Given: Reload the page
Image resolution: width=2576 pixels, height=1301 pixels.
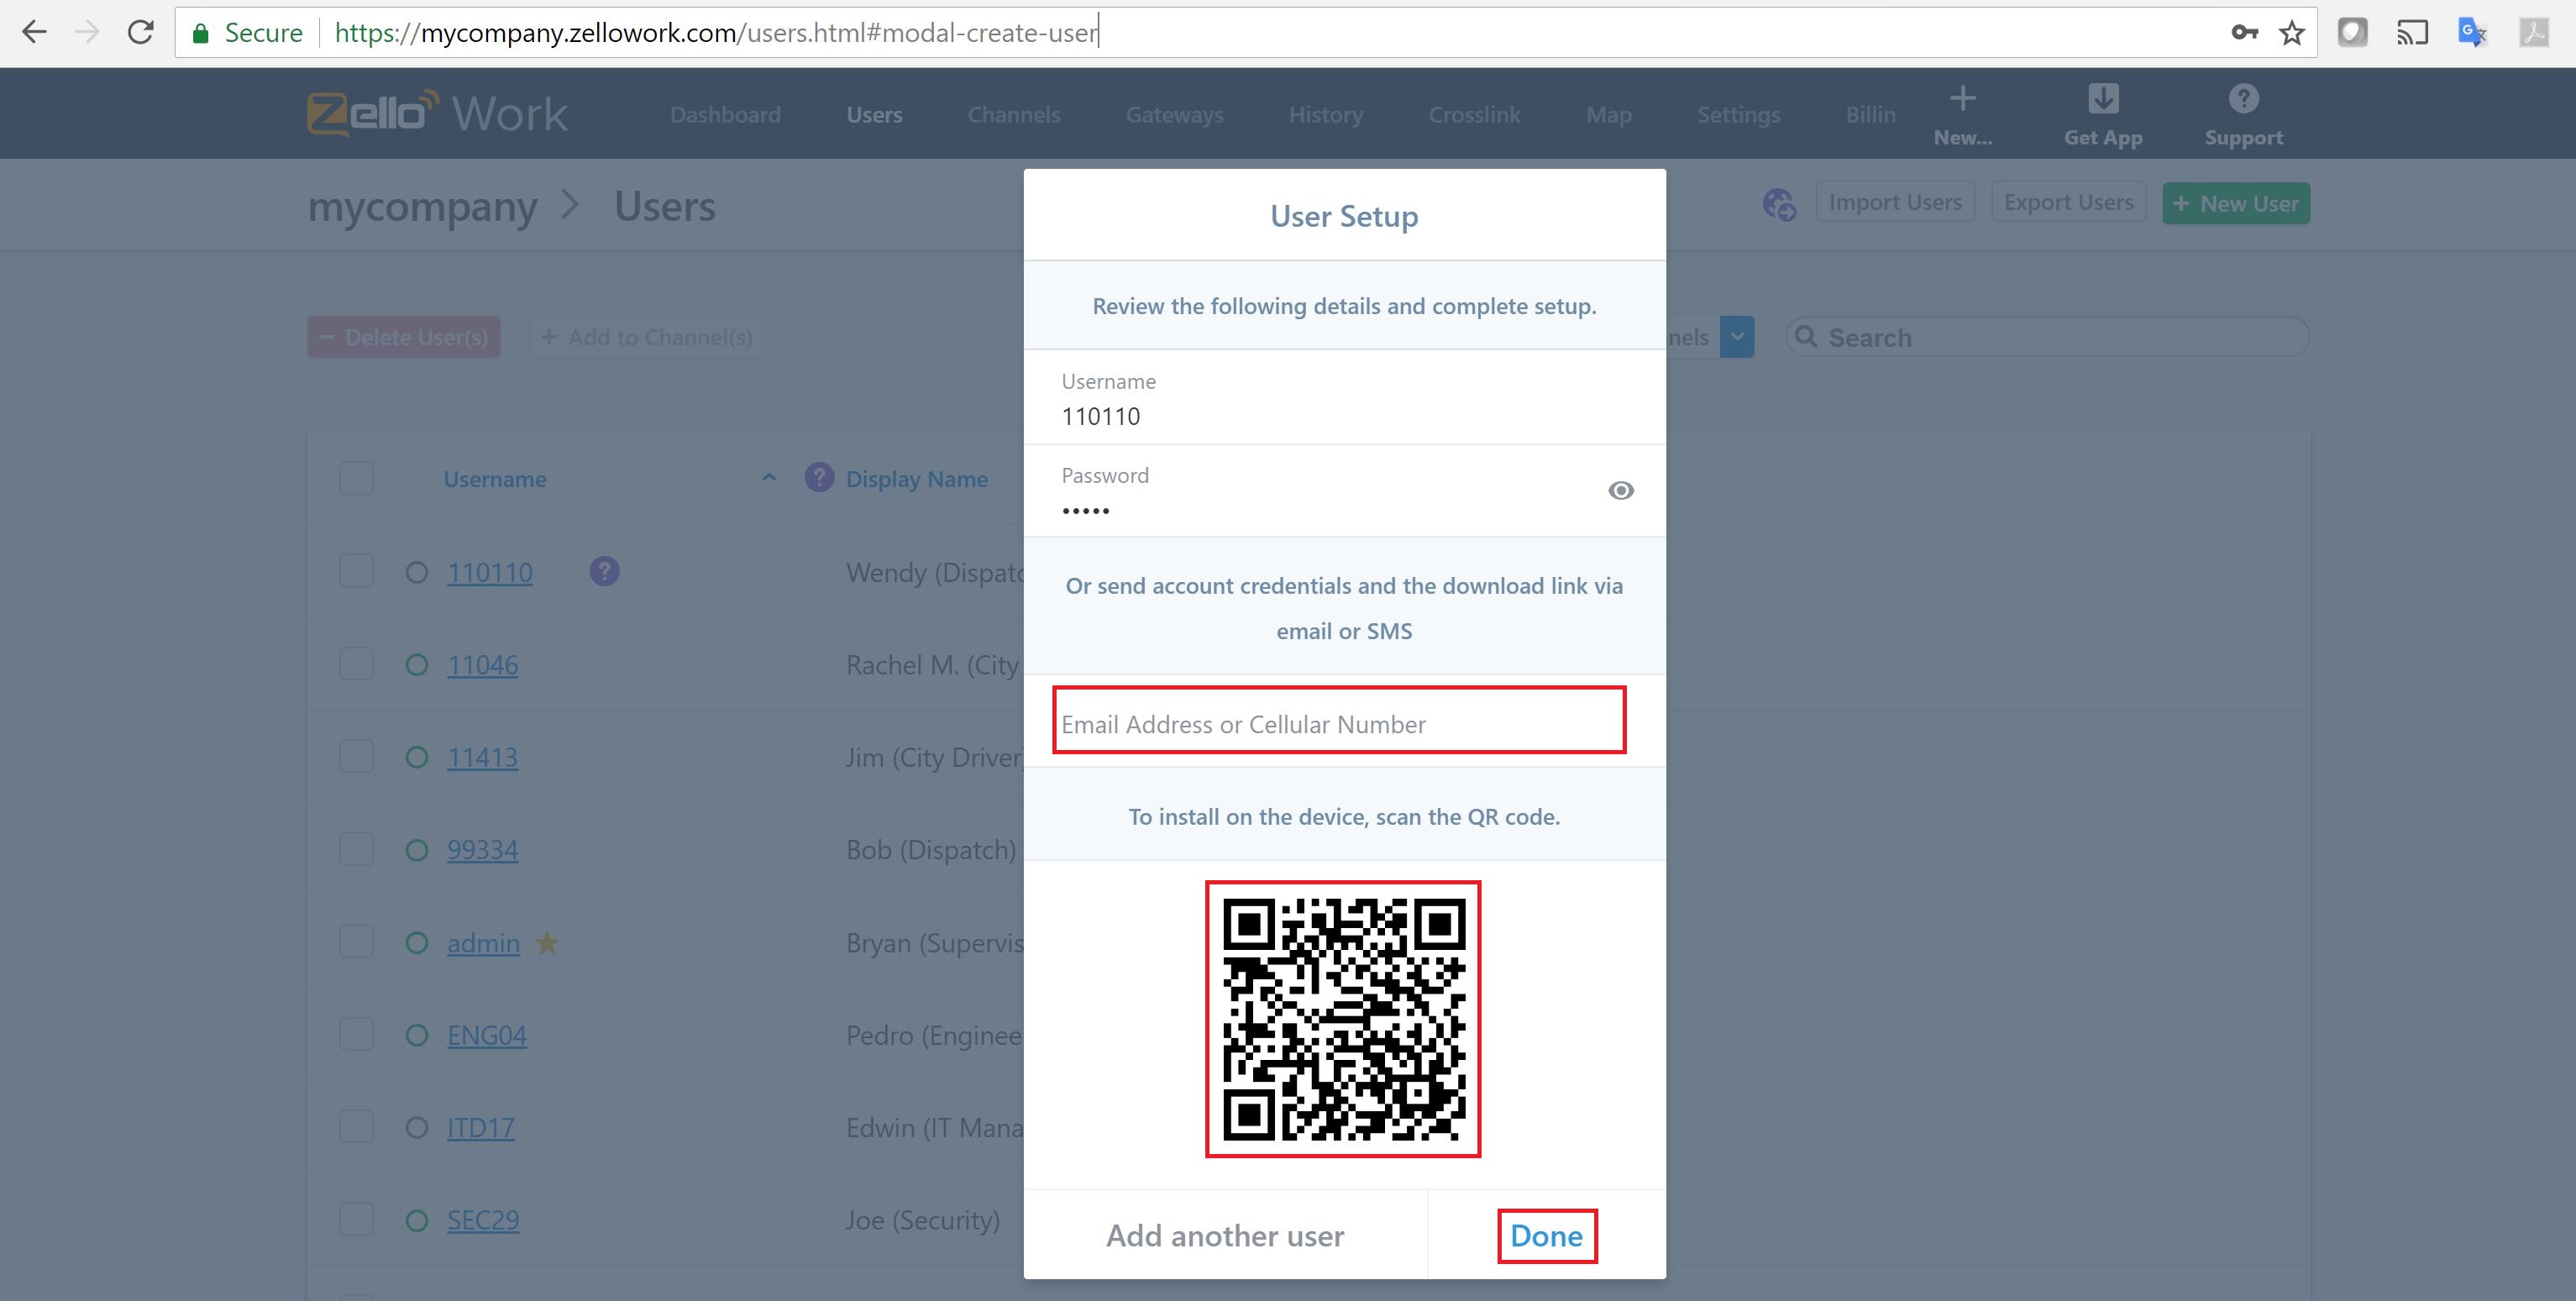Looking at the screenshot, I should tap(141, 32).
